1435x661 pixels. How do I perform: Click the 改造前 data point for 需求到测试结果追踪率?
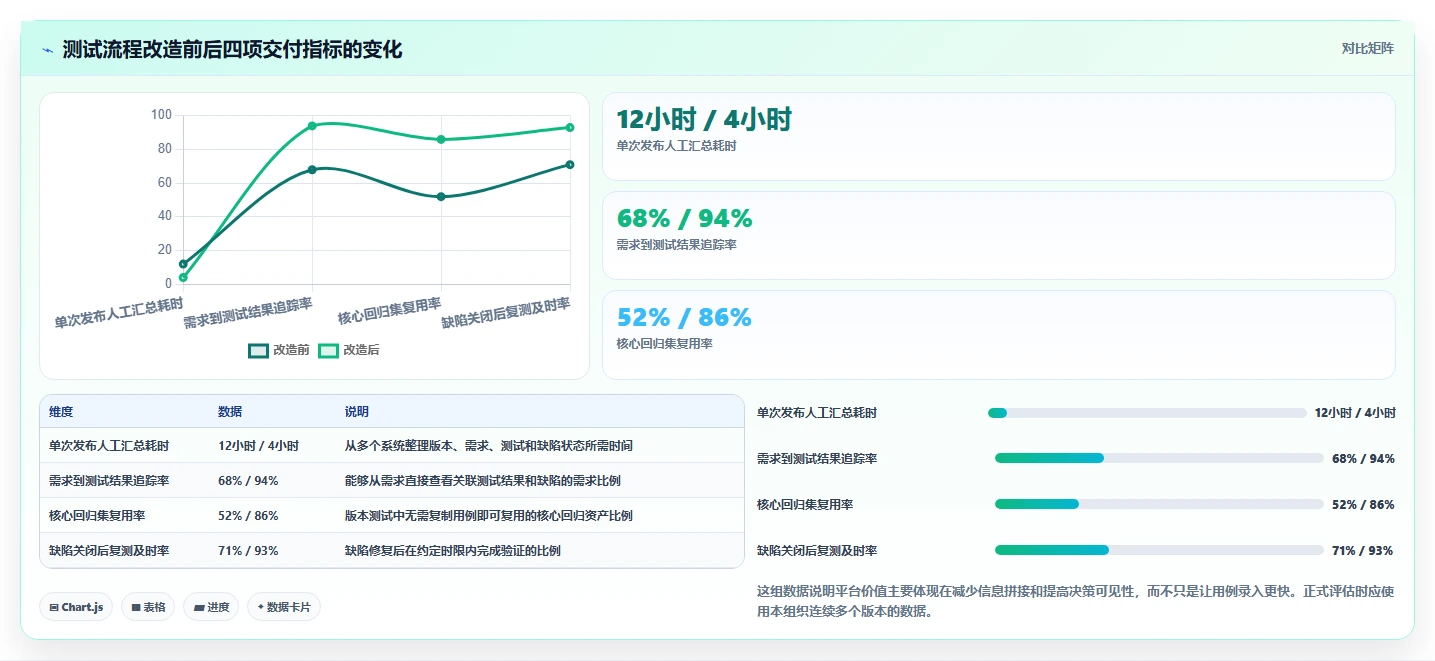point(312,170)
